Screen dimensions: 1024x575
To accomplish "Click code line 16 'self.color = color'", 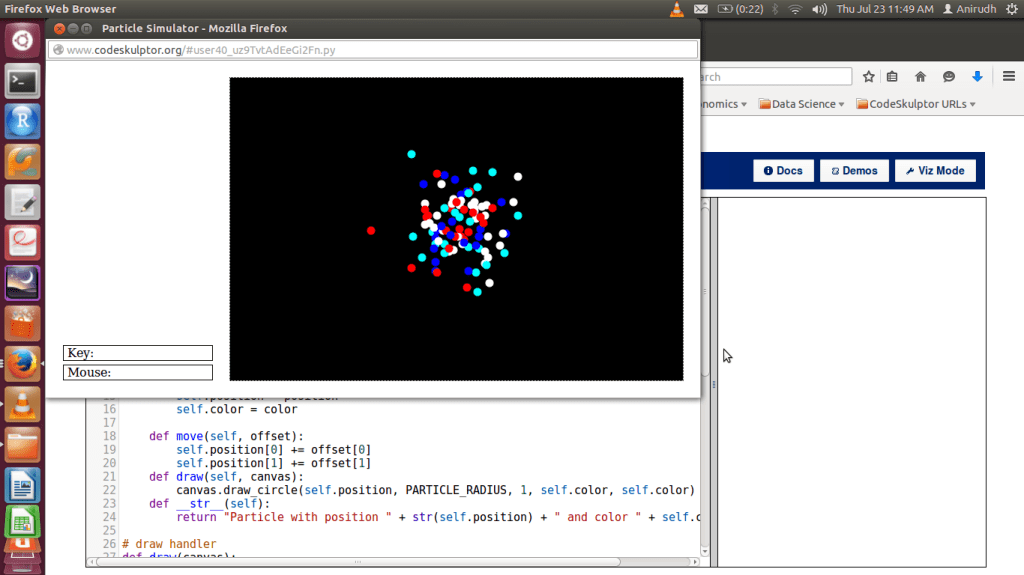I will (x=236, y=409).
